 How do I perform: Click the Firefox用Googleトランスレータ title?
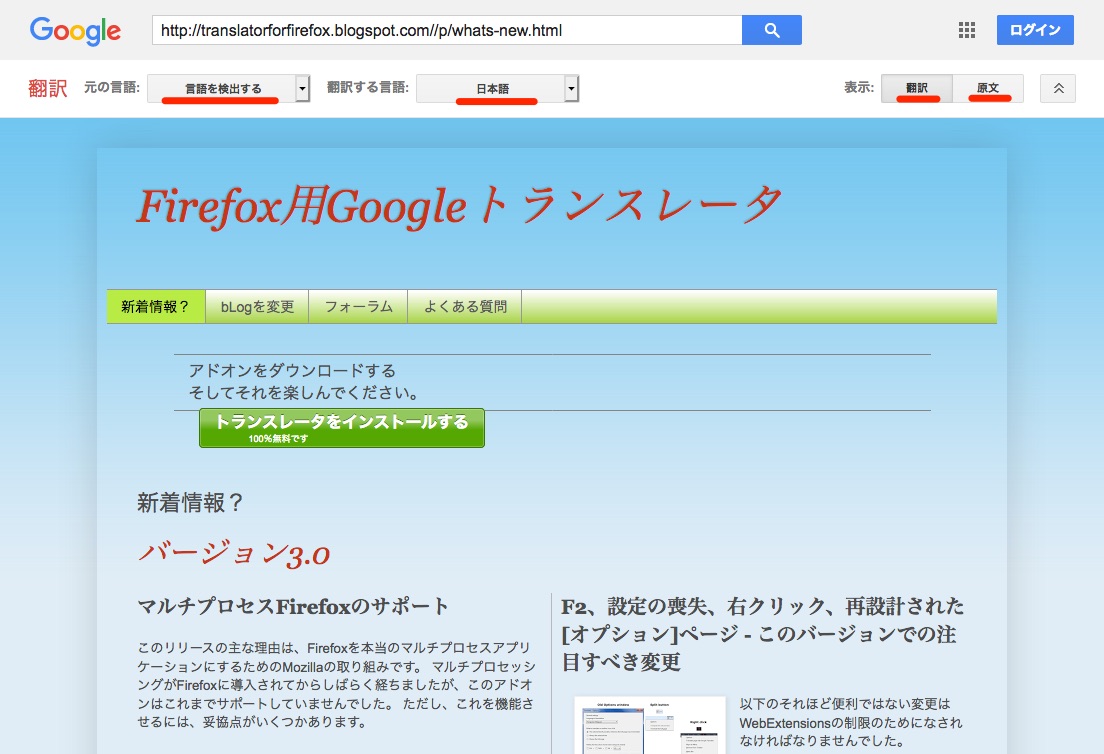click(x=458, y=207)
